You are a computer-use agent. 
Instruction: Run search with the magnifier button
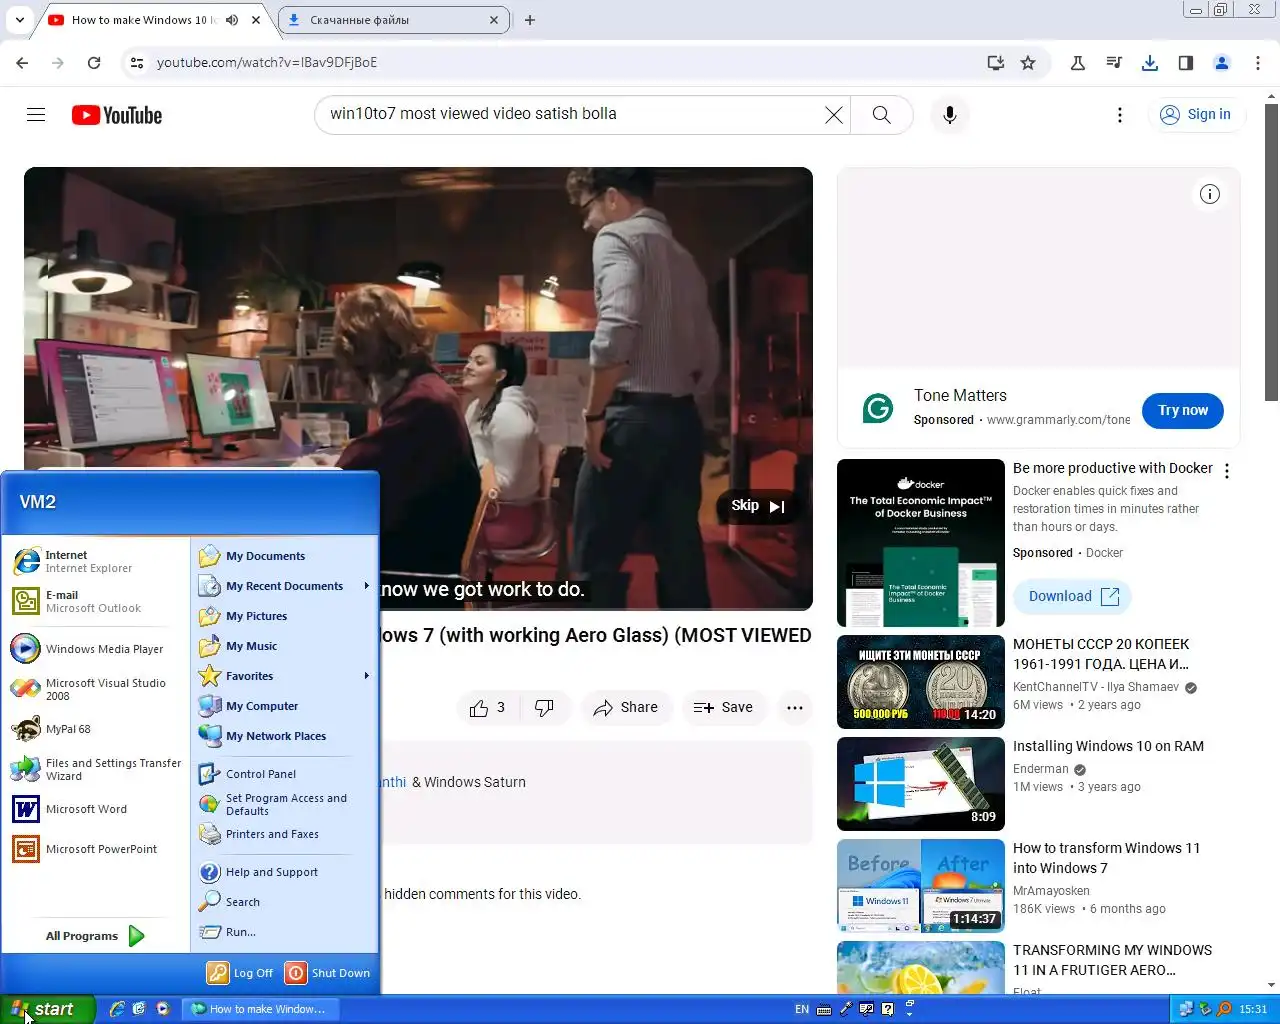pos(881,115)
